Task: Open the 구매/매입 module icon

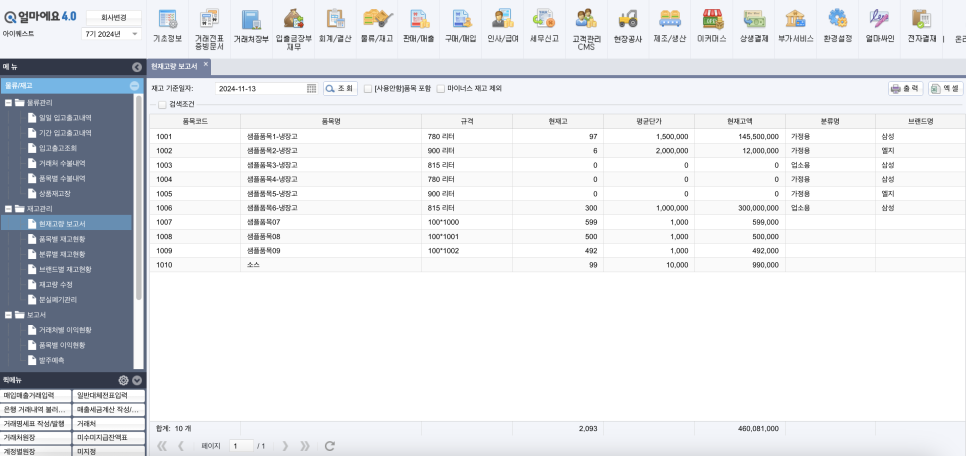Action: pos(461,25)
